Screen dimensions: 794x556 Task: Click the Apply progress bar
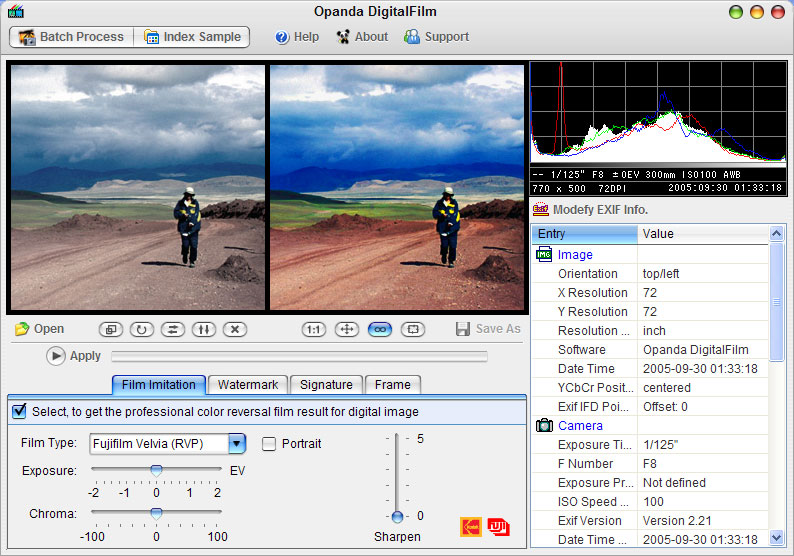pyautogui.click(x=299, y=356)
